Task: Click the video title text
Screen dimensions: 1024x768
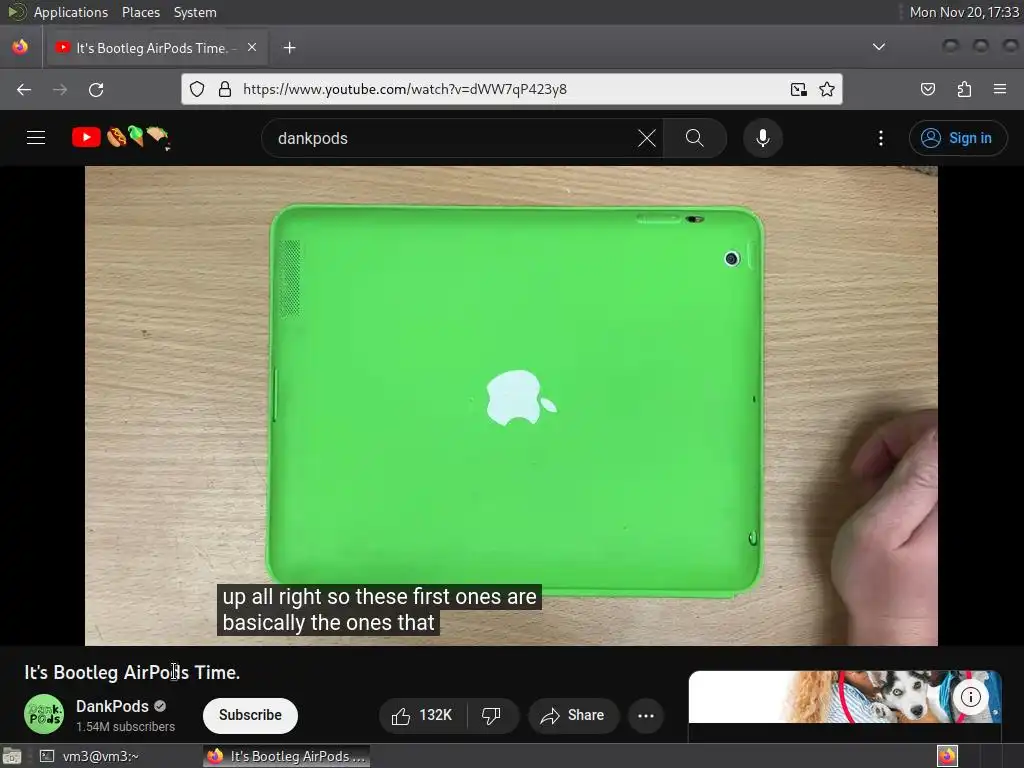Action: pos(132,673)
